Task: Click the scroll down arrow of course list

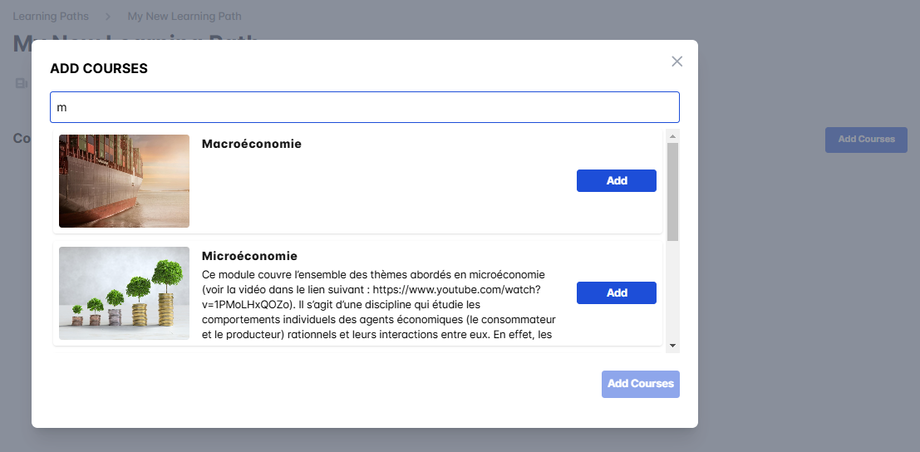Action: click(673, 345)
